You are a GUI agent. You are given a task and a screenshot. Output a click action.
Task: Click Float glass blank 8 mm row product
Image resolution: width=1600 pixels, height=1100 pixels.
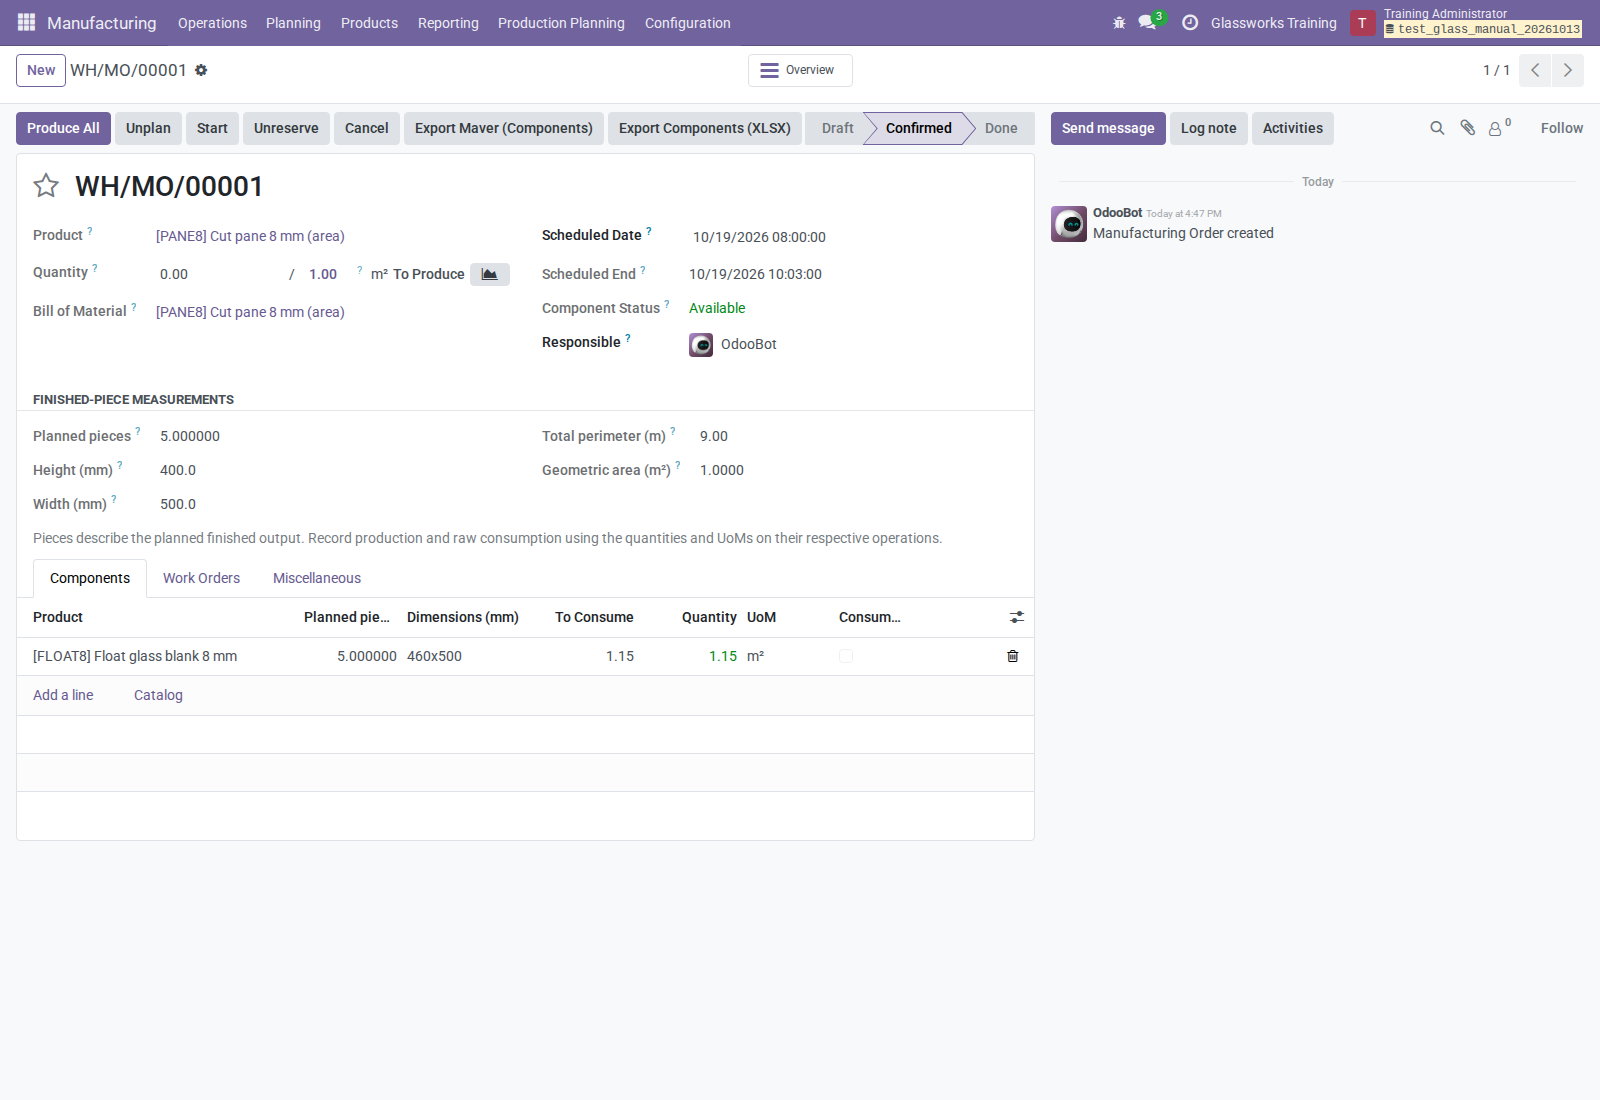[135, 656]
